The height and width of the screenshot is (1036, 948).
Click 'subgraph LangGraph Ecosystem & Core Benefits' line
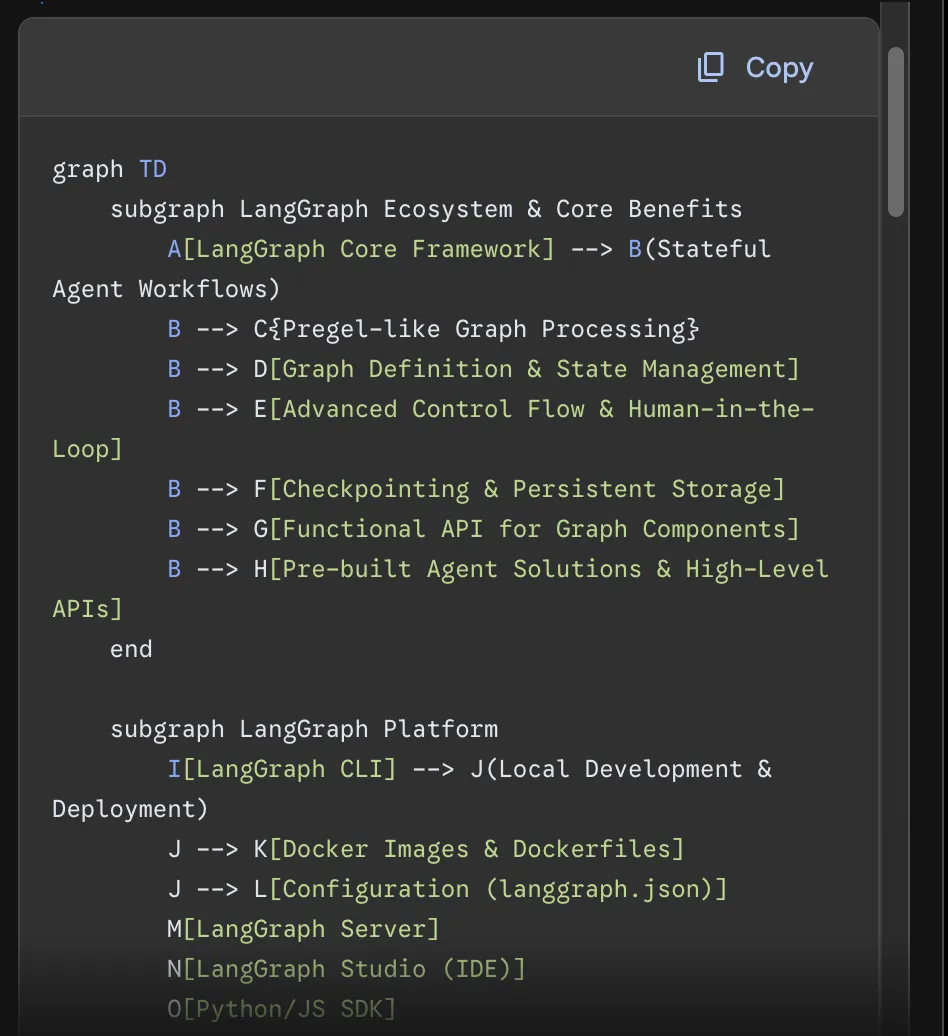(x=426, y=209)
